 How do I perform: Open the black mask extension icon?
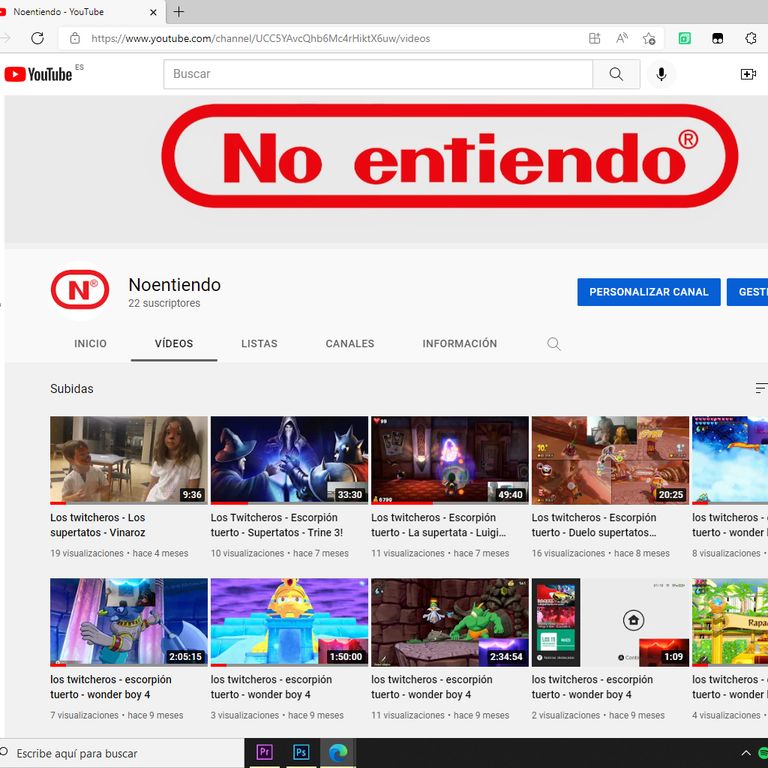click(717, 38)
